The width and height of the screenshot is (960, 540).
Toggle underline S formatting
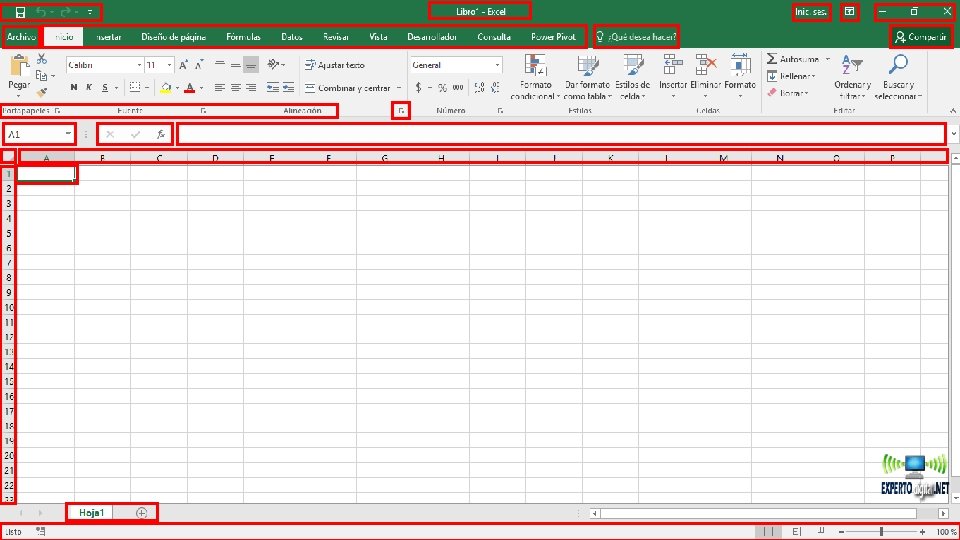tap(105, 88)
